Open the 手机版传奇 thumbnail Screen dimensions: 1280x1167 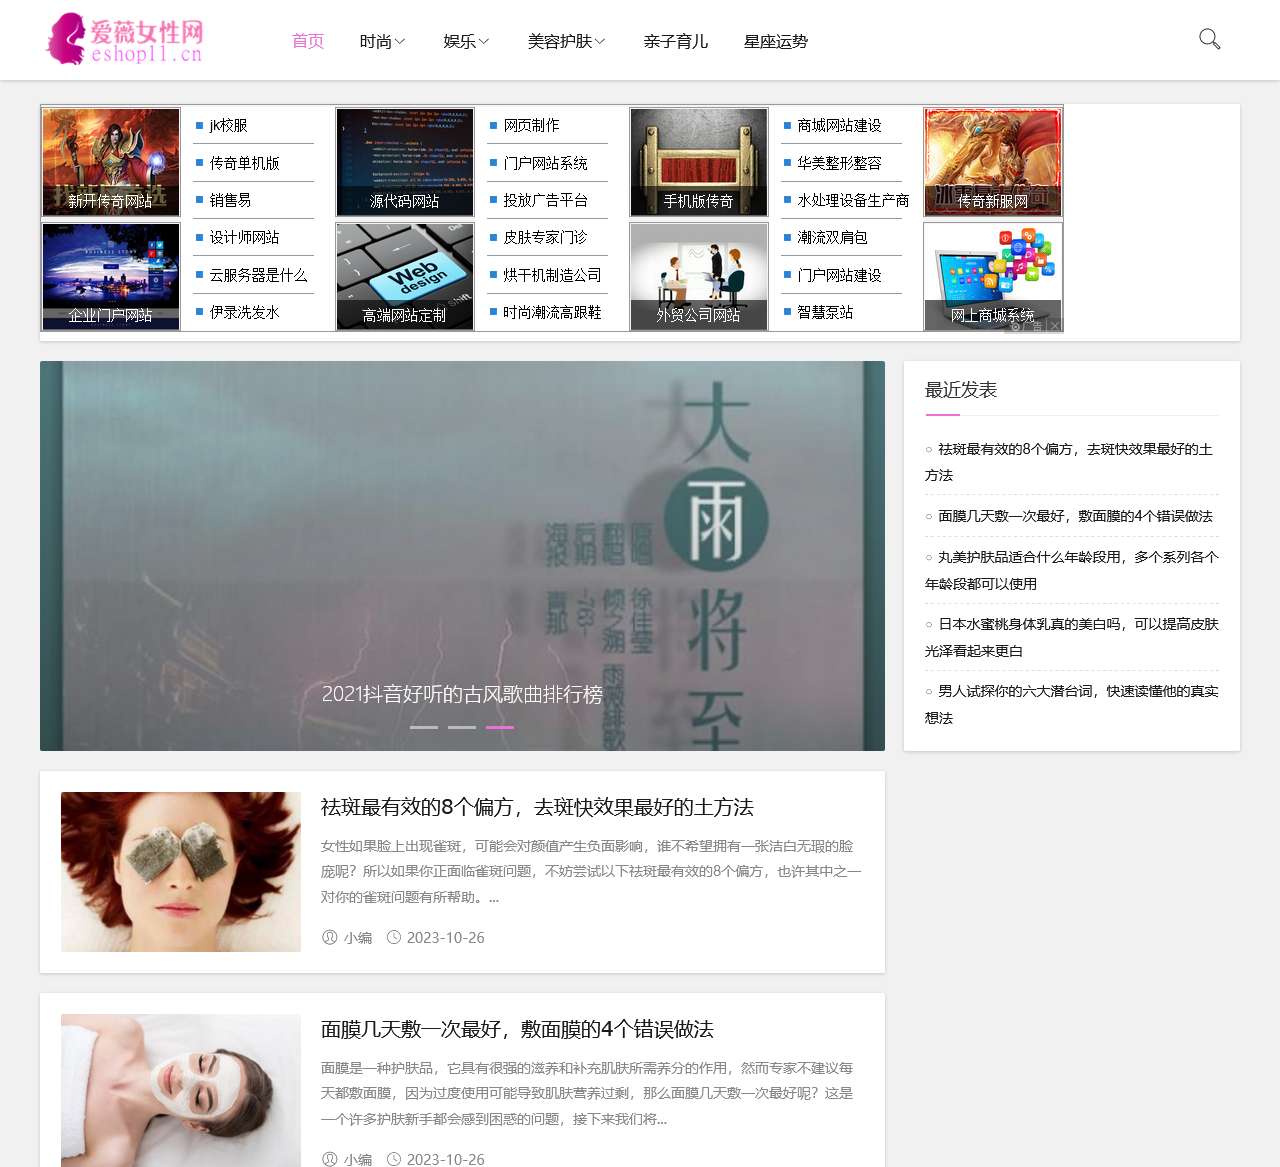pos(699,162)
